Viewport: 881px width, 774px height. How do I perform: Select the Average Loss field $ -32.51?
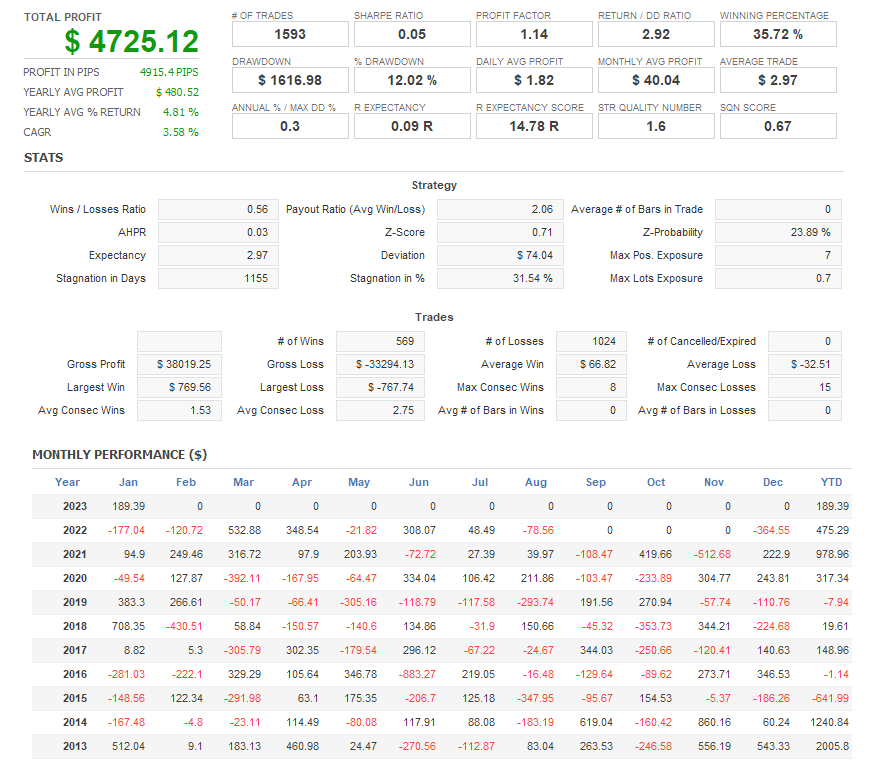[x=805, y=365]
